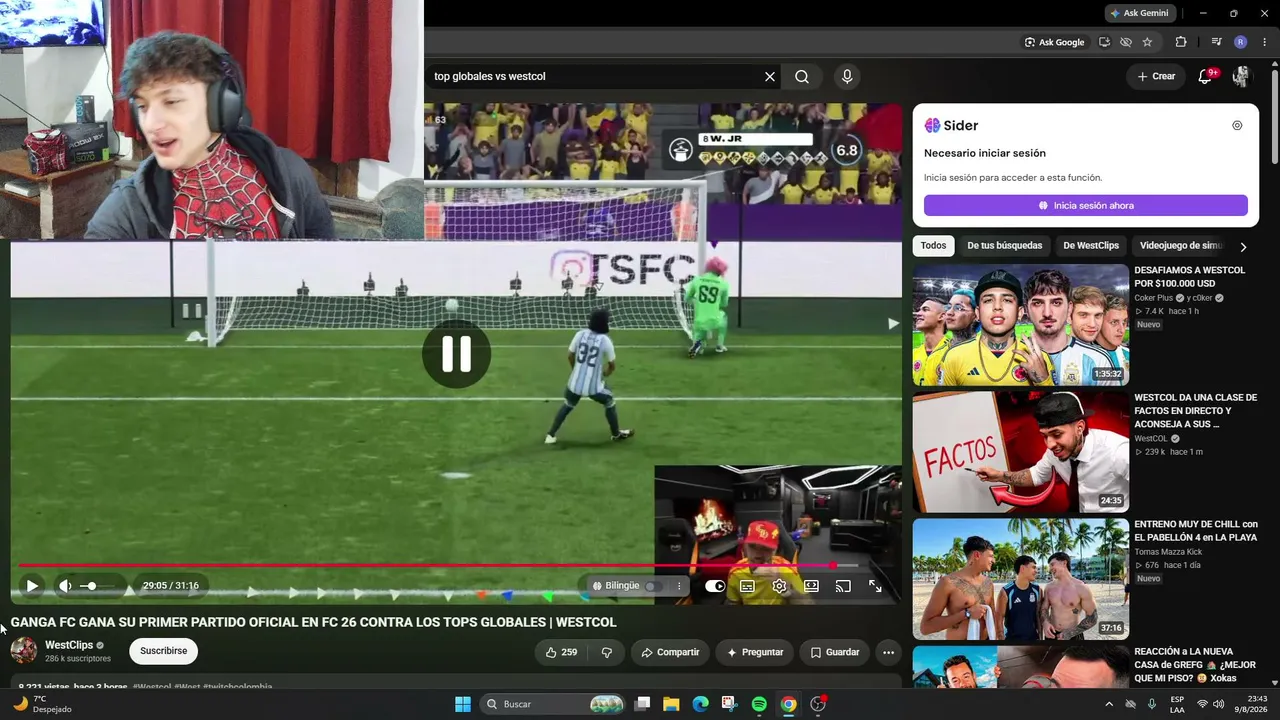The width and height of the screenshot is (1280, 720).
Task: Open the weather widget showing 7°C Despejado
Action: click(x=41, y=704)
